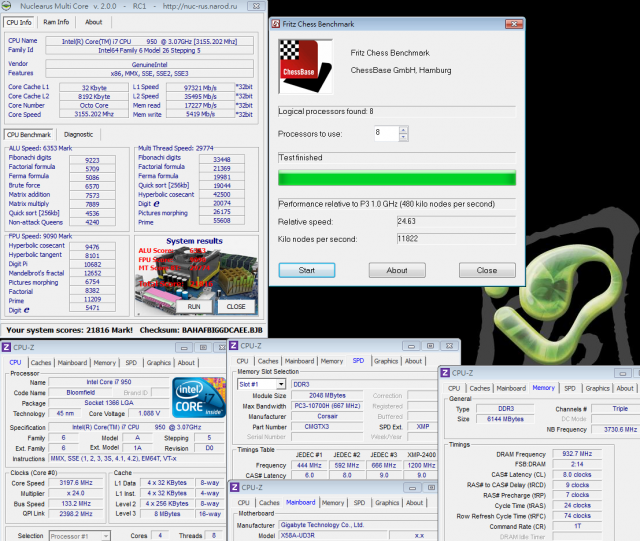Minimize the CPU-Z SPD window
The width and height of the screenshot is (640, 541).
[411, 346]
